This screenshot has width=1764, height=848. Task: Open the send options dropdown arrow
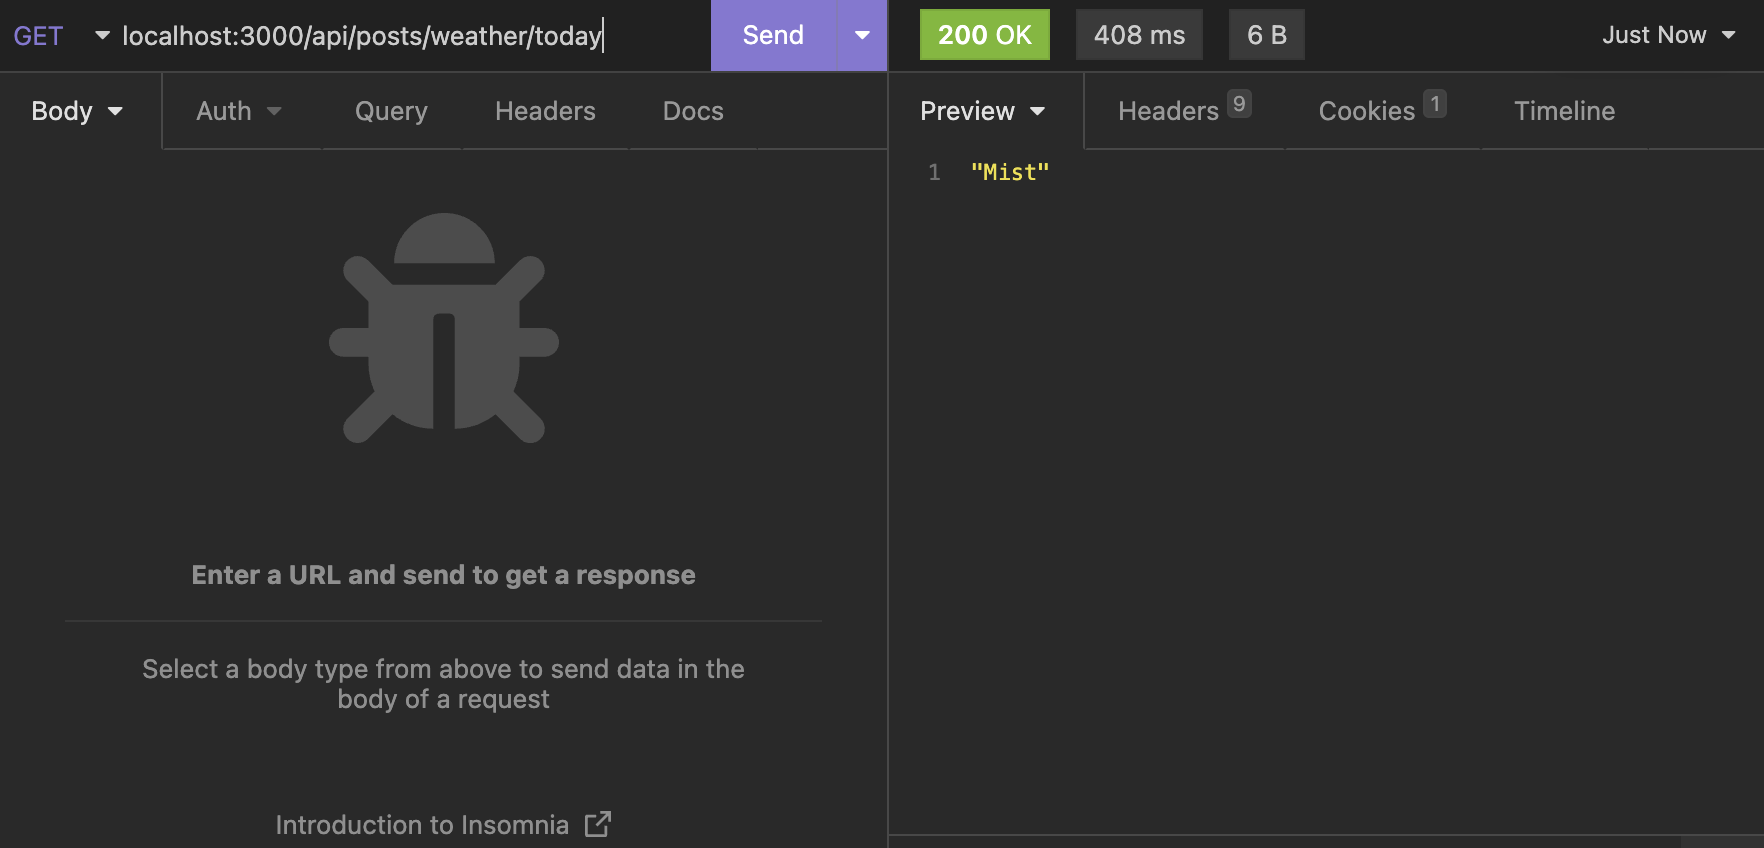click(862, 35)
